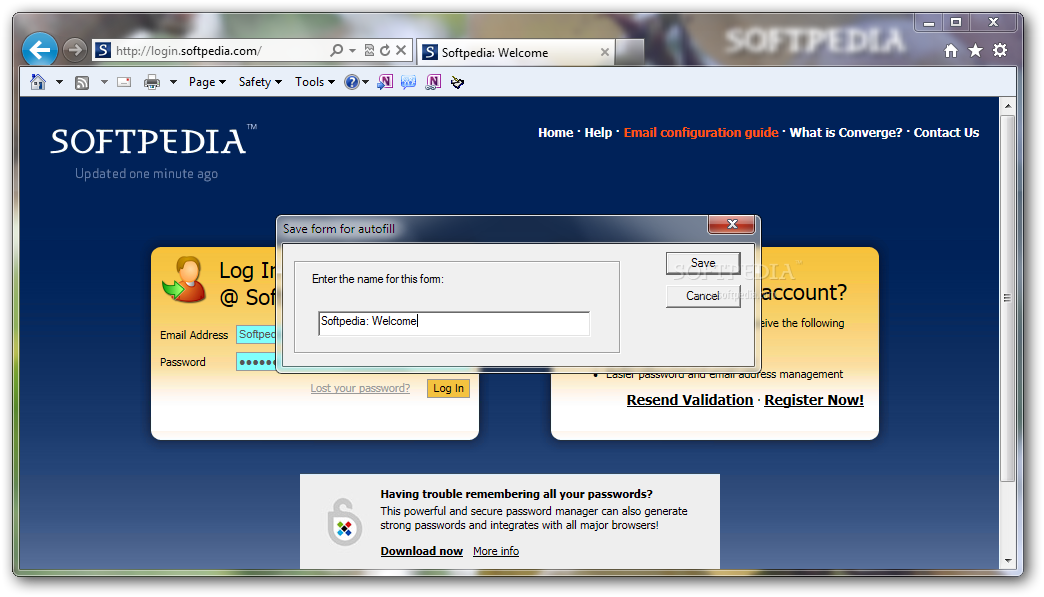The image size is (1044, 597).
Task: Click the Password input field
Action: [256, 362]
